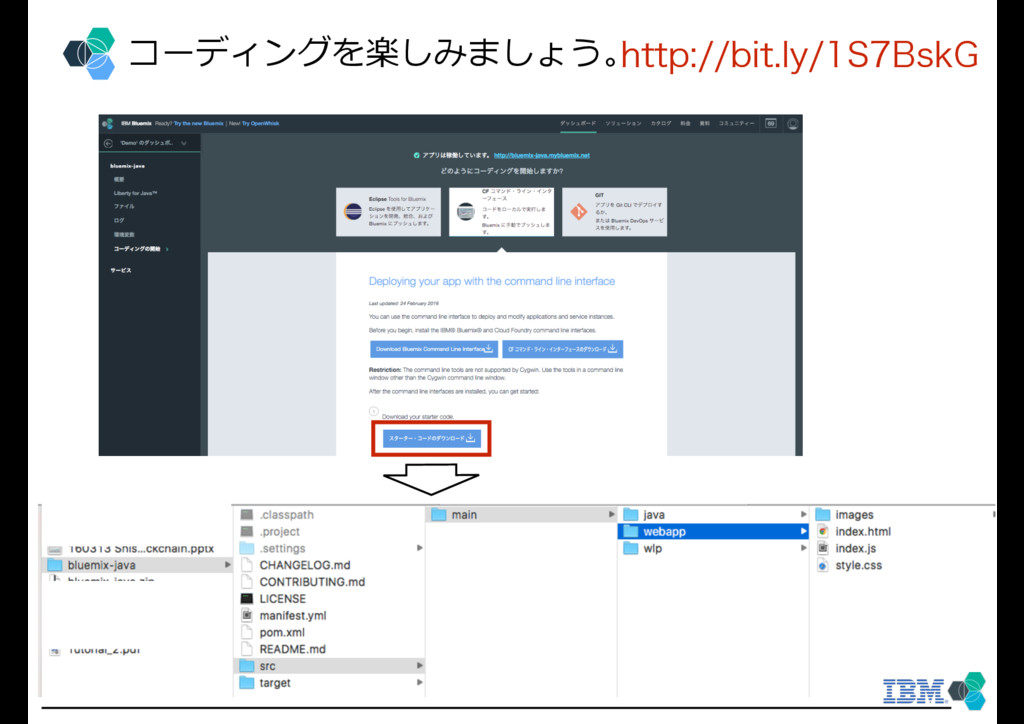Screen dimensions: 1024x724
Task: Select ファイル in the sidebar
Action: (124, 207)
